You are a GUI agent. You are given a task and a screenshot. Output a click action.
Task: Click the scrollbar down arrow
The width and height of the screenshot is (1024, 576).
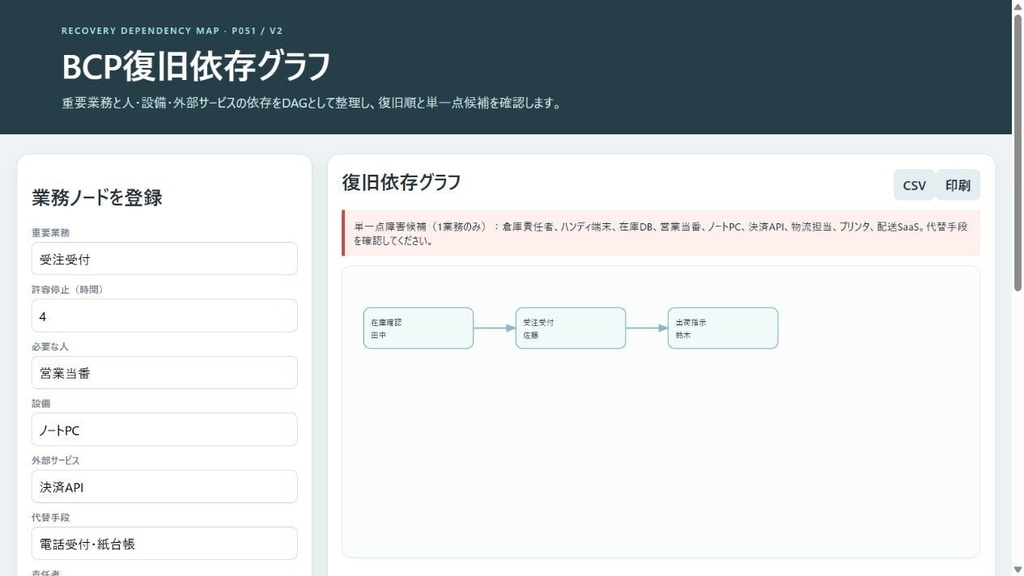pos(1017,570)
